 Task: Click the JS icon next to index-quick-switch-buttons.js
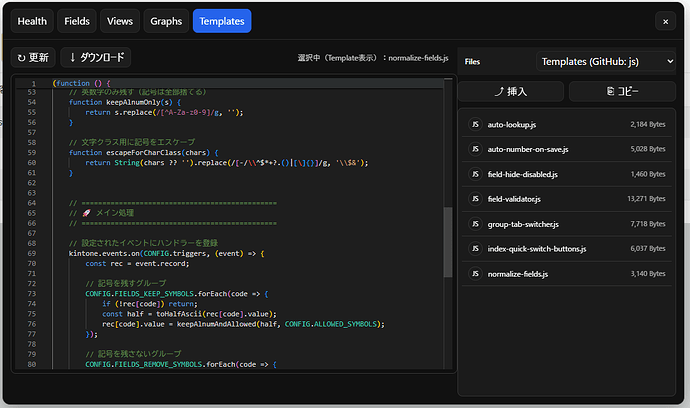pyautogui.click(x=476, y=249)
